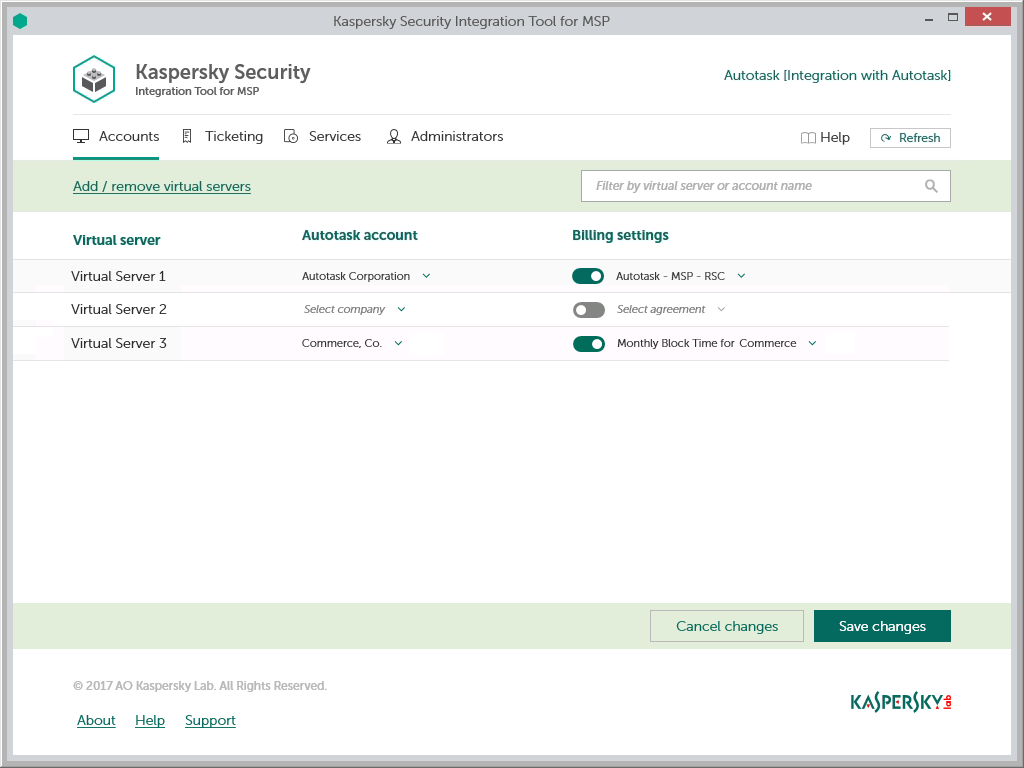Click the Ticketing tab icon
This screenshot has height=768, width=1024.
tap(187, 137)
